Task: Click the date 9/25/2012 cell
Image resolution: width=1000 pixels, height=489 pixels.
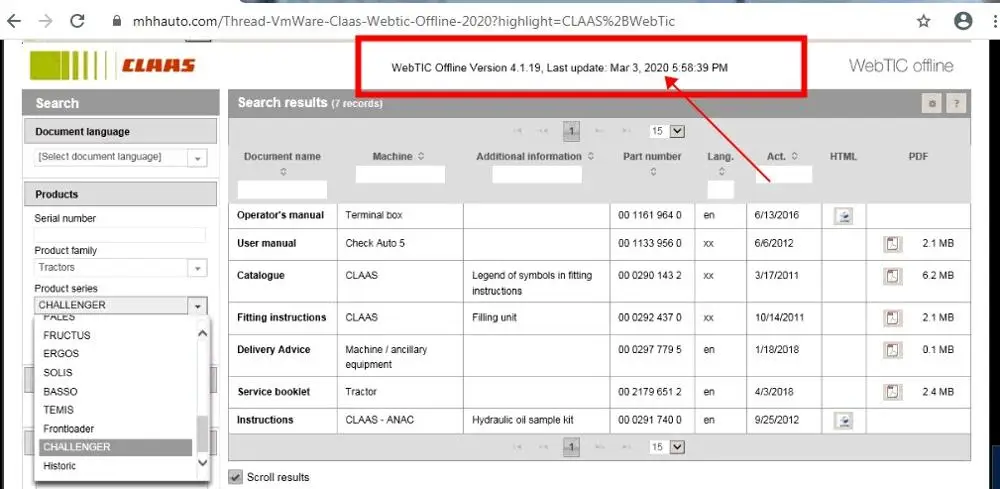Action: pos(776,420)
